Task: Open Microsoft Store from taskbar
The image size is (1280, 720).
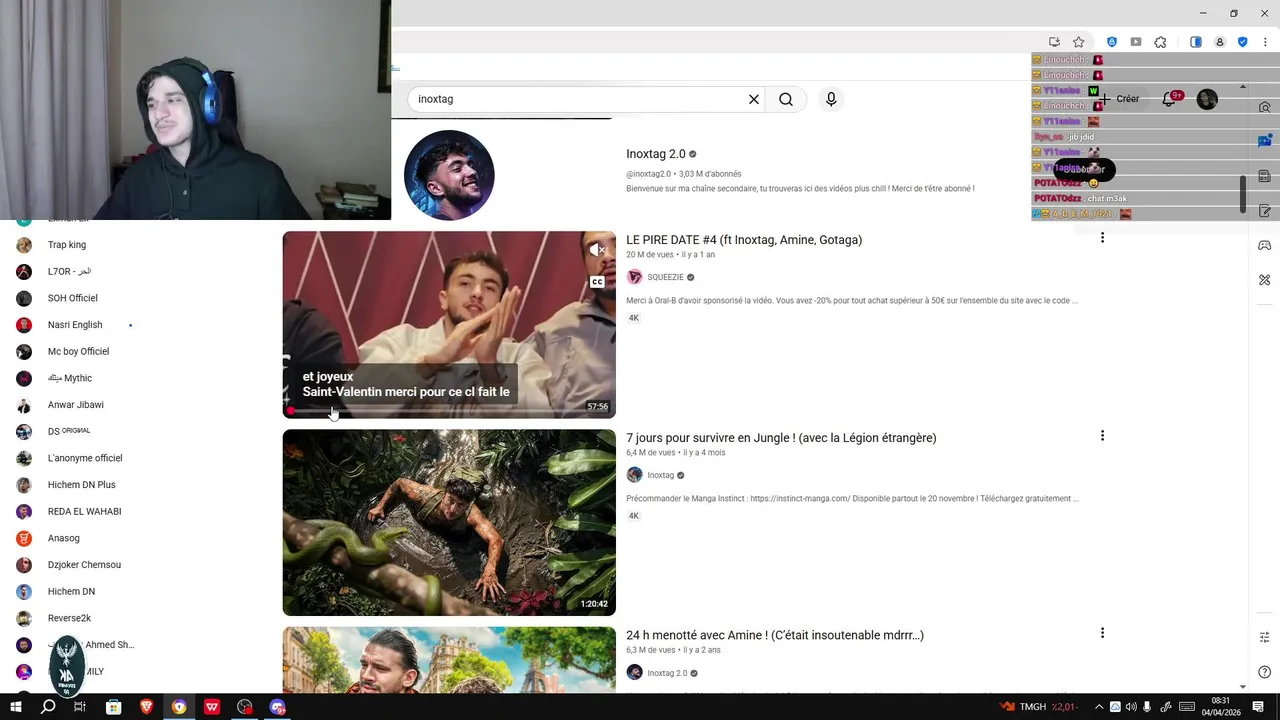Action: 114,707
